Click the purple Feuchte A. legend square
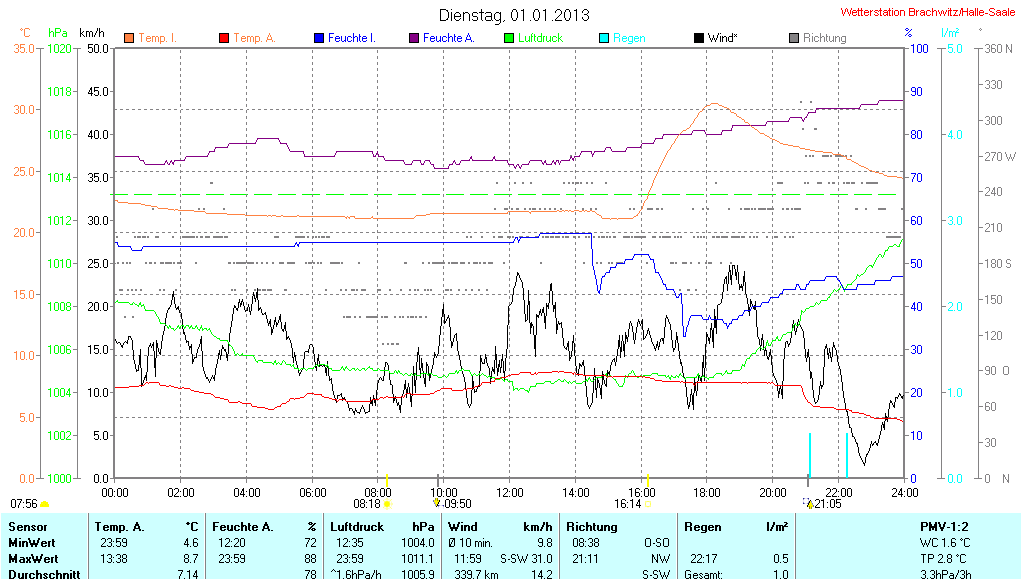Screen dimensions: 1021x579 pyautogui.click(x=414, y=38)
